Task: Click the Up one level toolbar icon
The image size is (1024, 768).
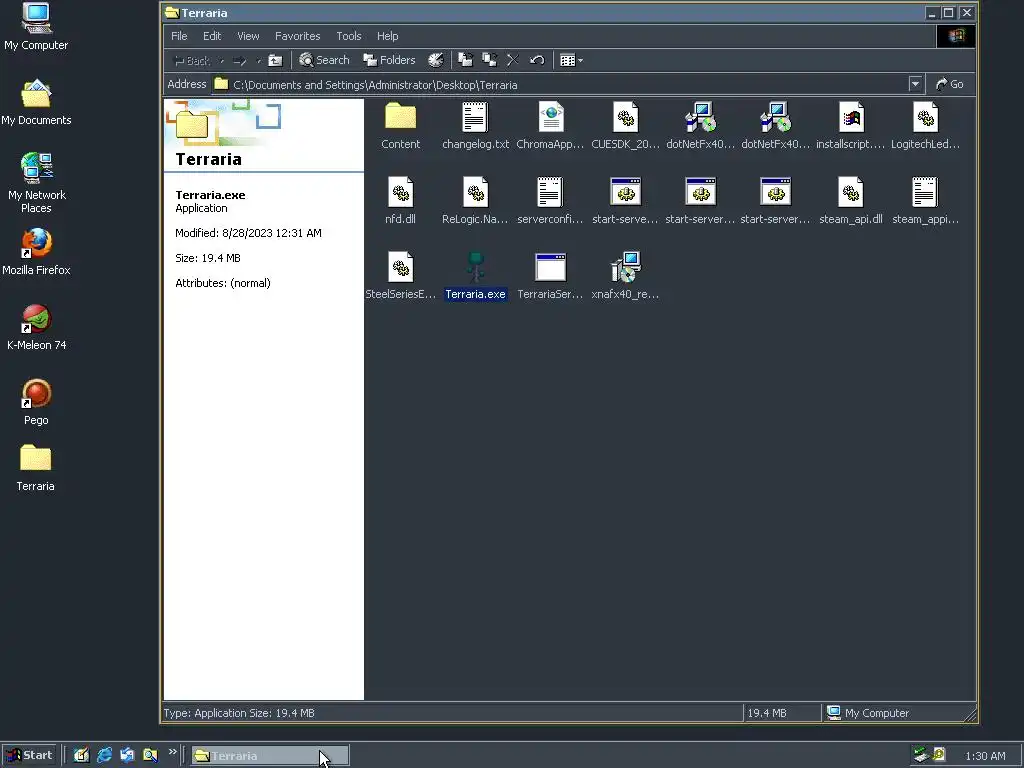Action: 276,61
